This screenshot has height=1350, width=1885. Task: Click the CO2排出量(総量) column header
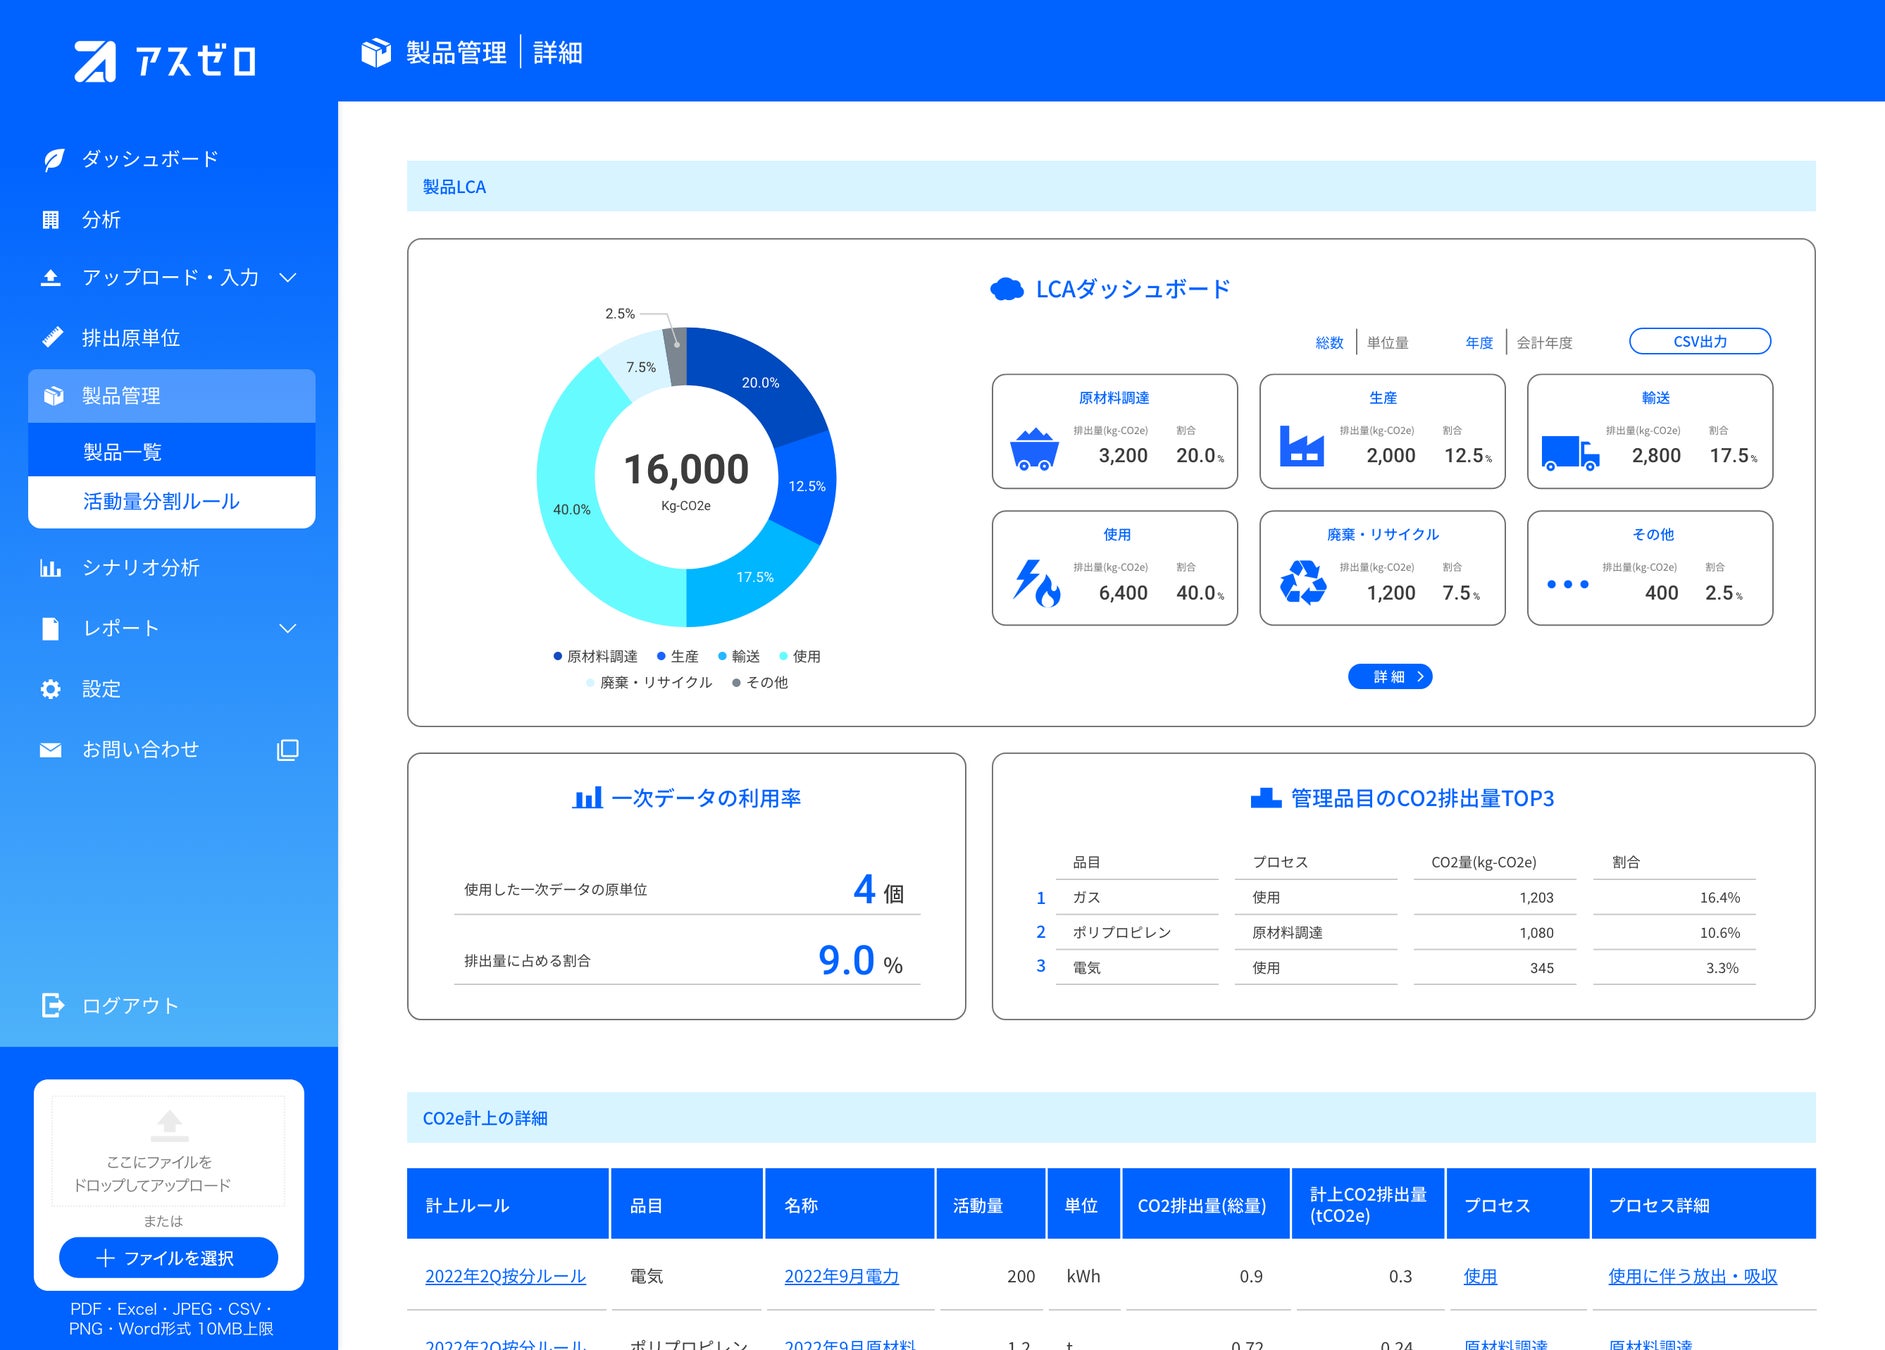point(1206,1204)
